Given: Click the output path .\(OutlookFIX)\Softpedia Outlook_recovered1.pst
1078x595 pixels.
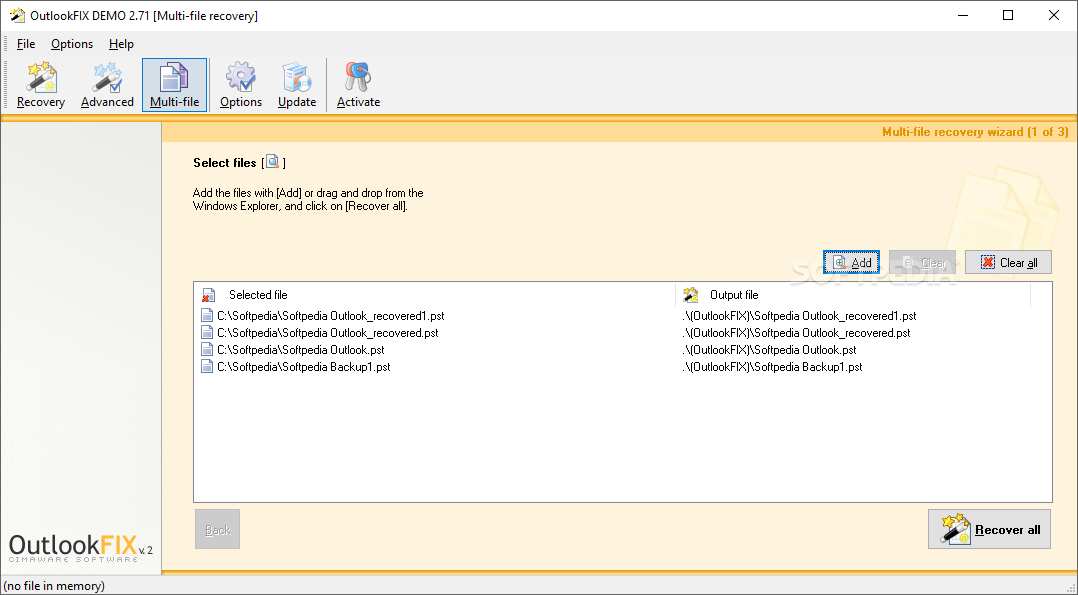Looking at the screenshot, I should pyautogui.click(x=800, y=316).
